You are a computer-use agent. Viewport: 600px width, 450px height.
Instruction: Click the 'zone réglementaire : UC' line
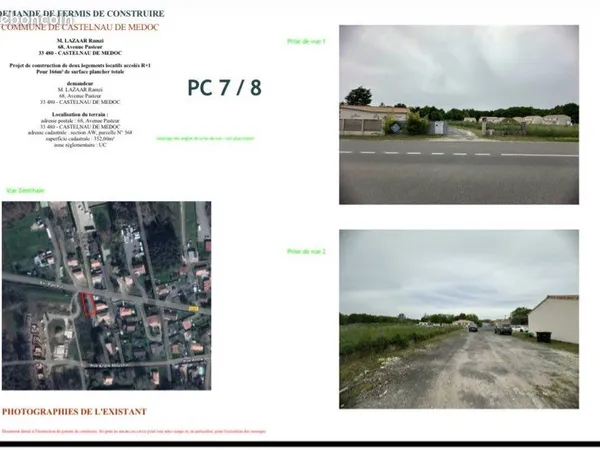80,145
